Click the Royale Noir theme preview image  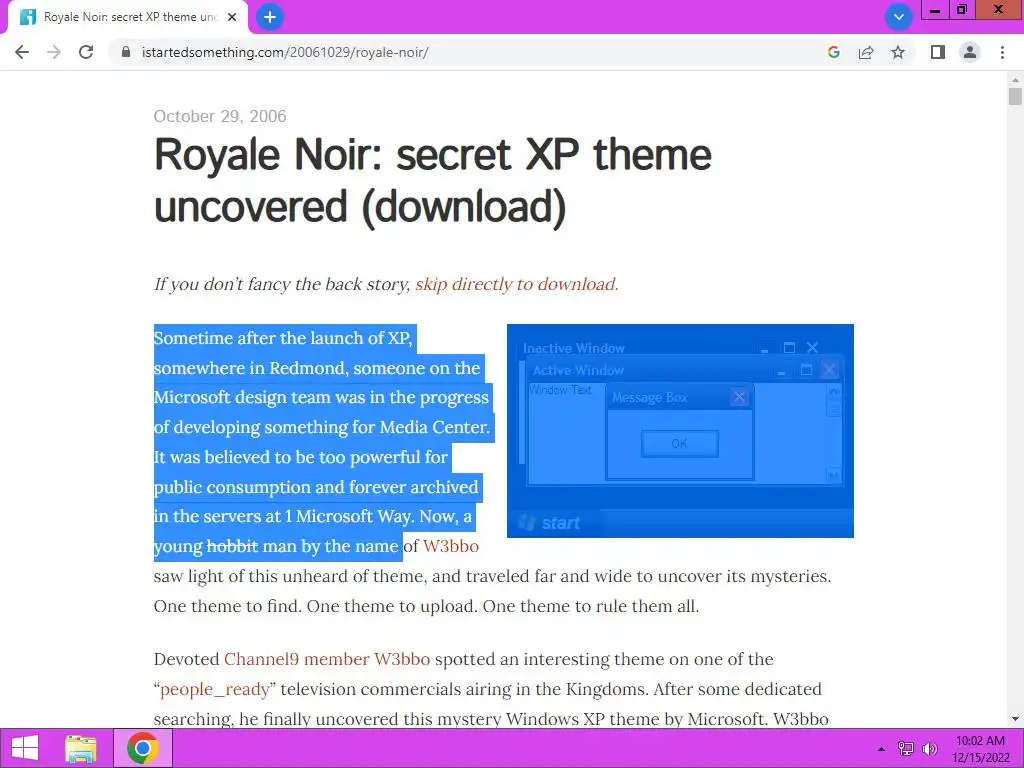tap(680, 431)
